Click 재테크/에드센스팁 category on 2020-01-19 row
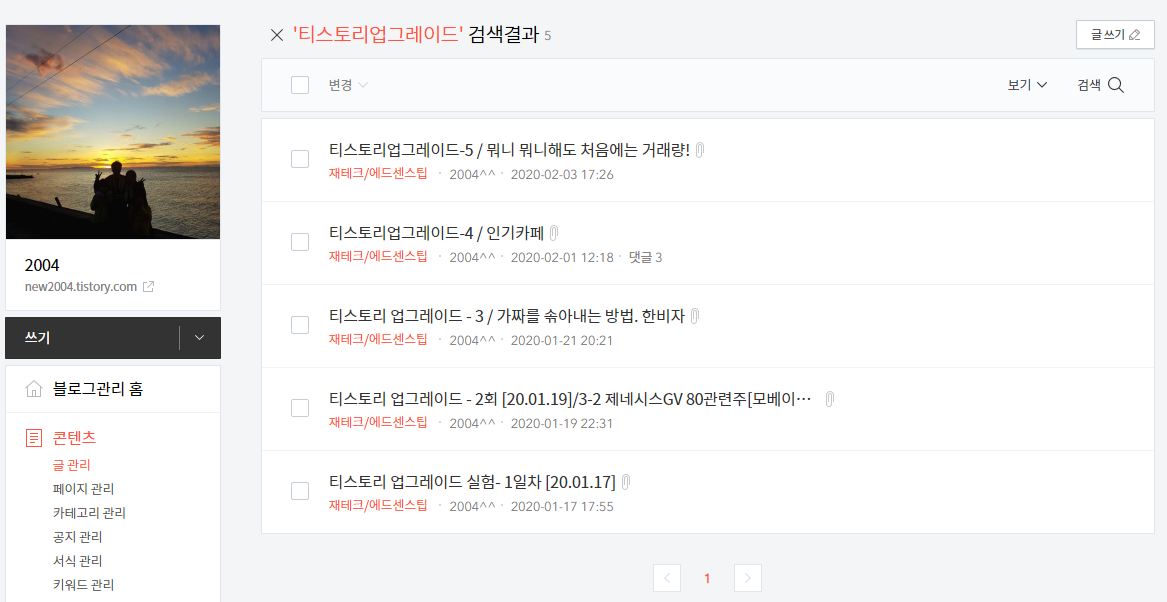The image size is (1167, 602). tap(378, 423)
